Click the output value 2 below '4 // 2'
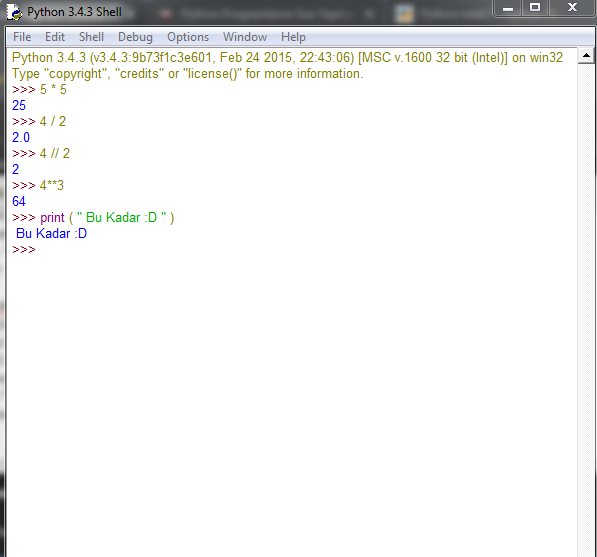Viewport: 597px width, 557px height. (x=15, y=169)
